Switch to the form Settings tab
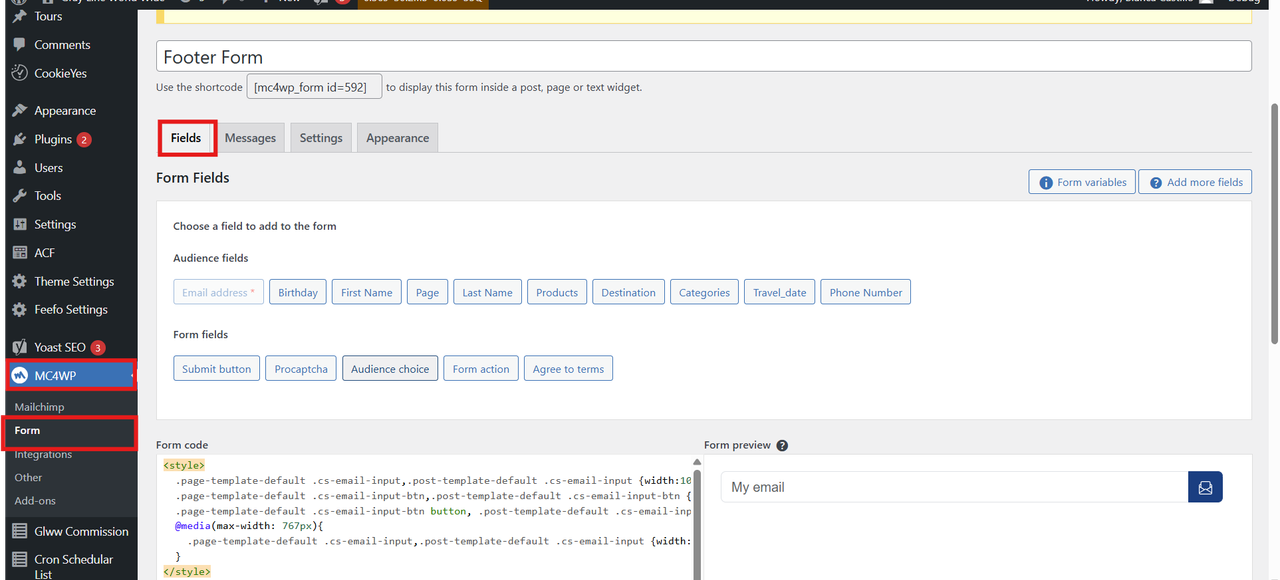Viewport: 1280px width, 580px height. 321,138
